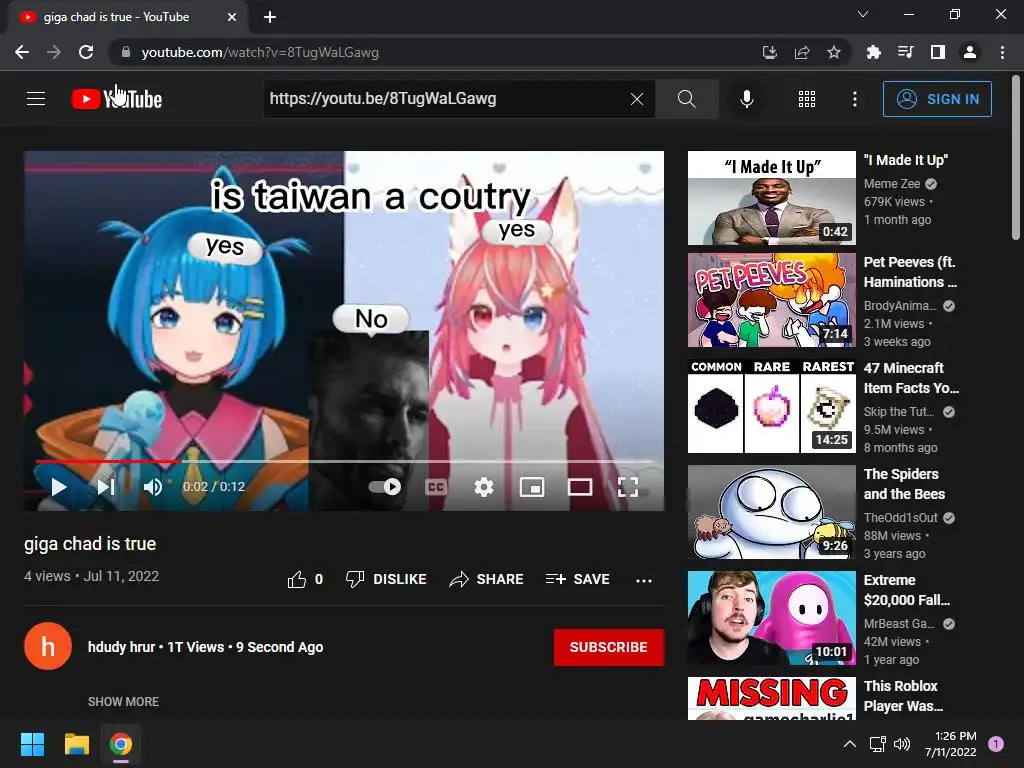The height and width of the screenshot is (768, 1024).
Task: Close the giga chad is true tab
Action: tap(232, 17)
